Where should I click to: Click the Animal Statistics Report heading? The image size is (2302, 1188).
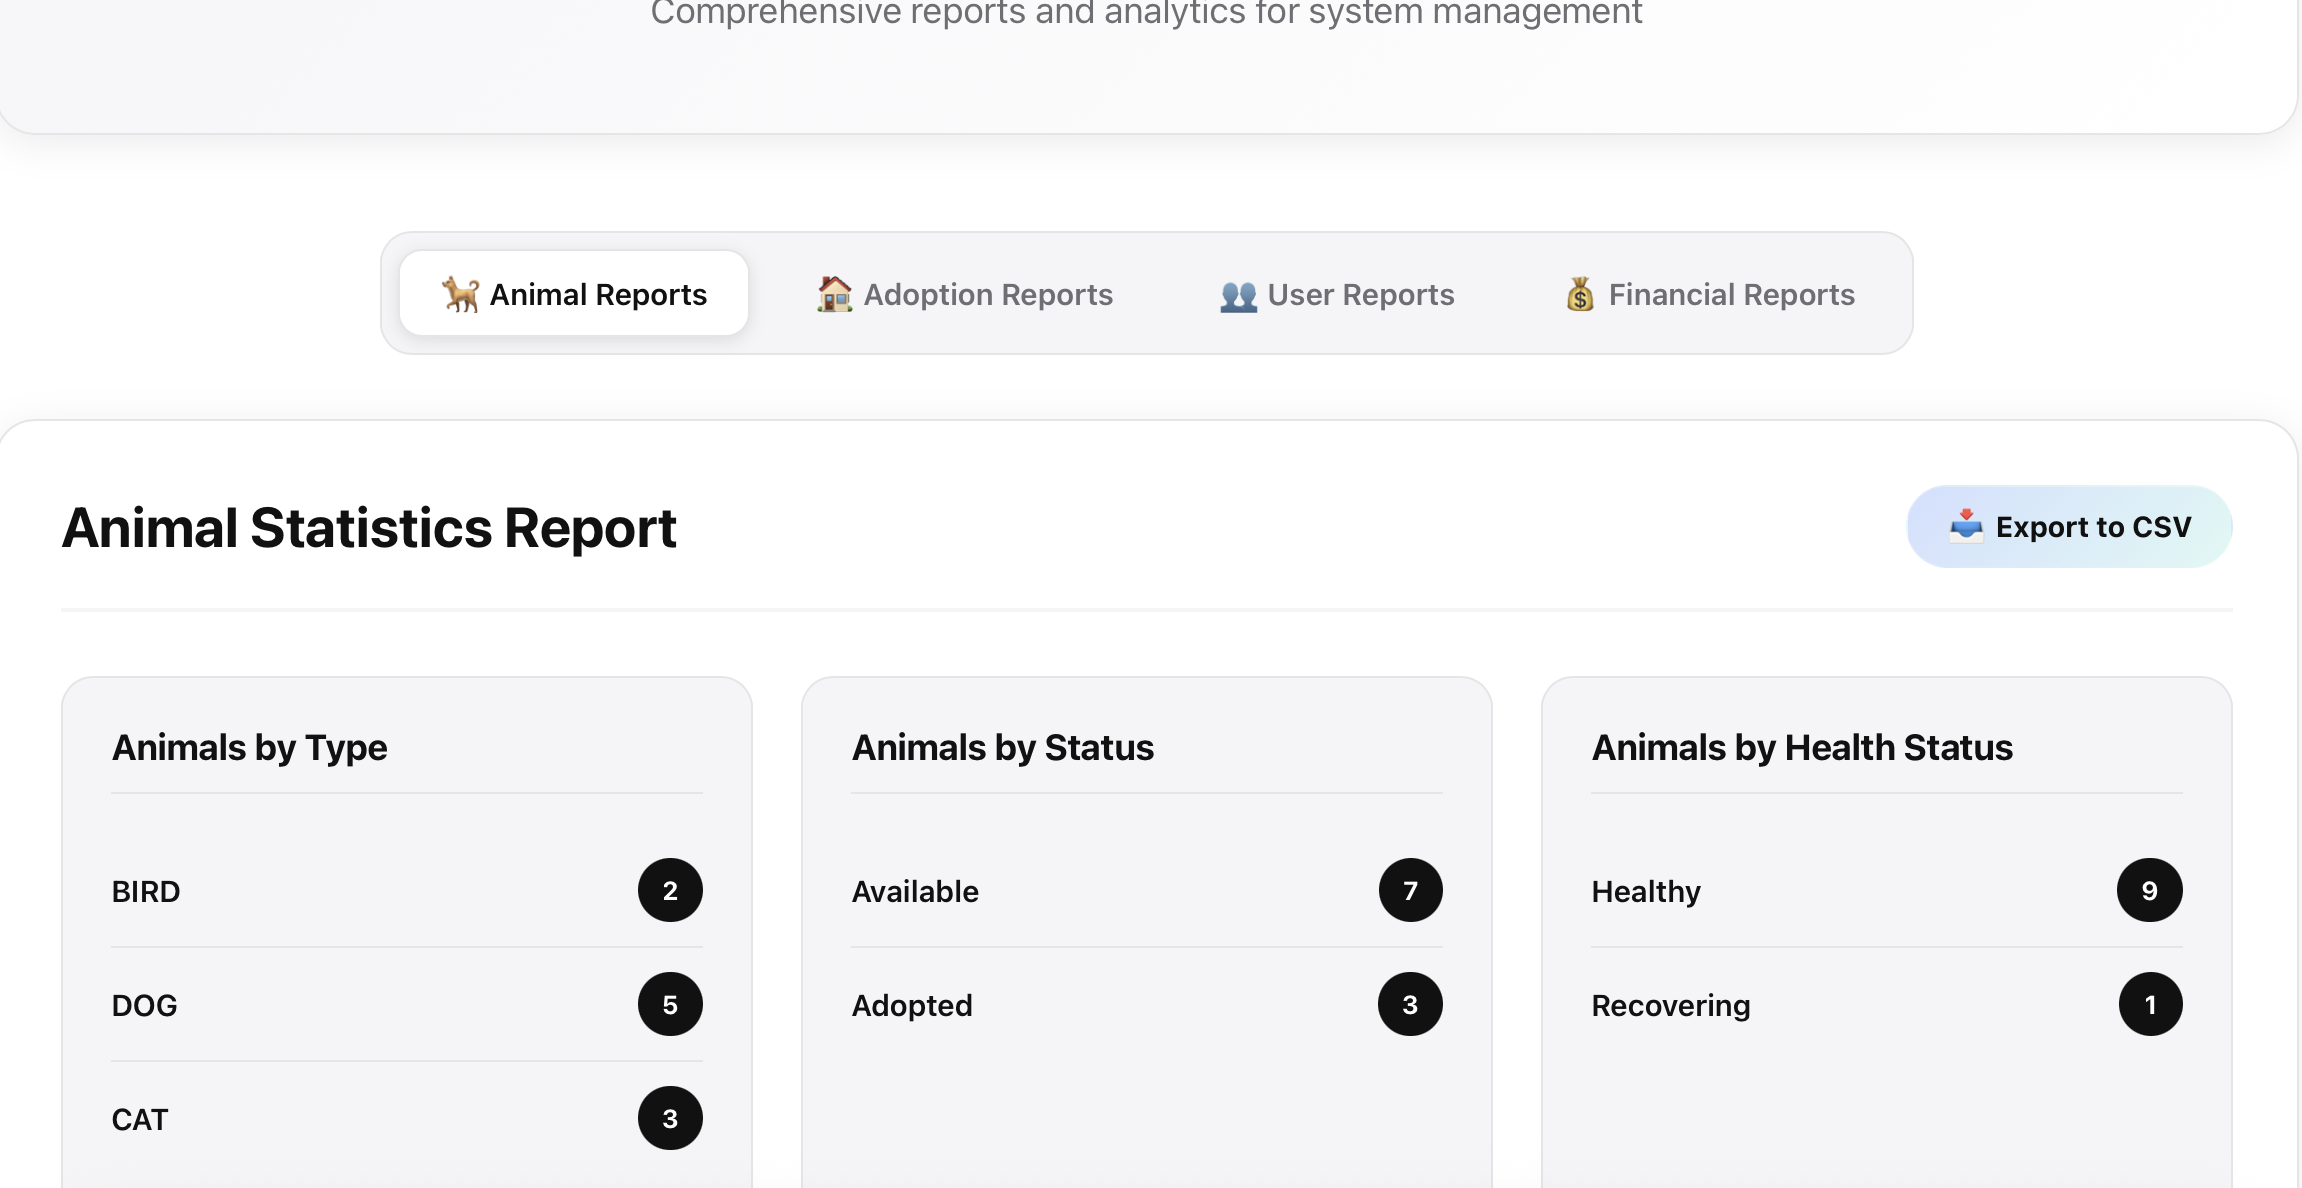(369, 527)
